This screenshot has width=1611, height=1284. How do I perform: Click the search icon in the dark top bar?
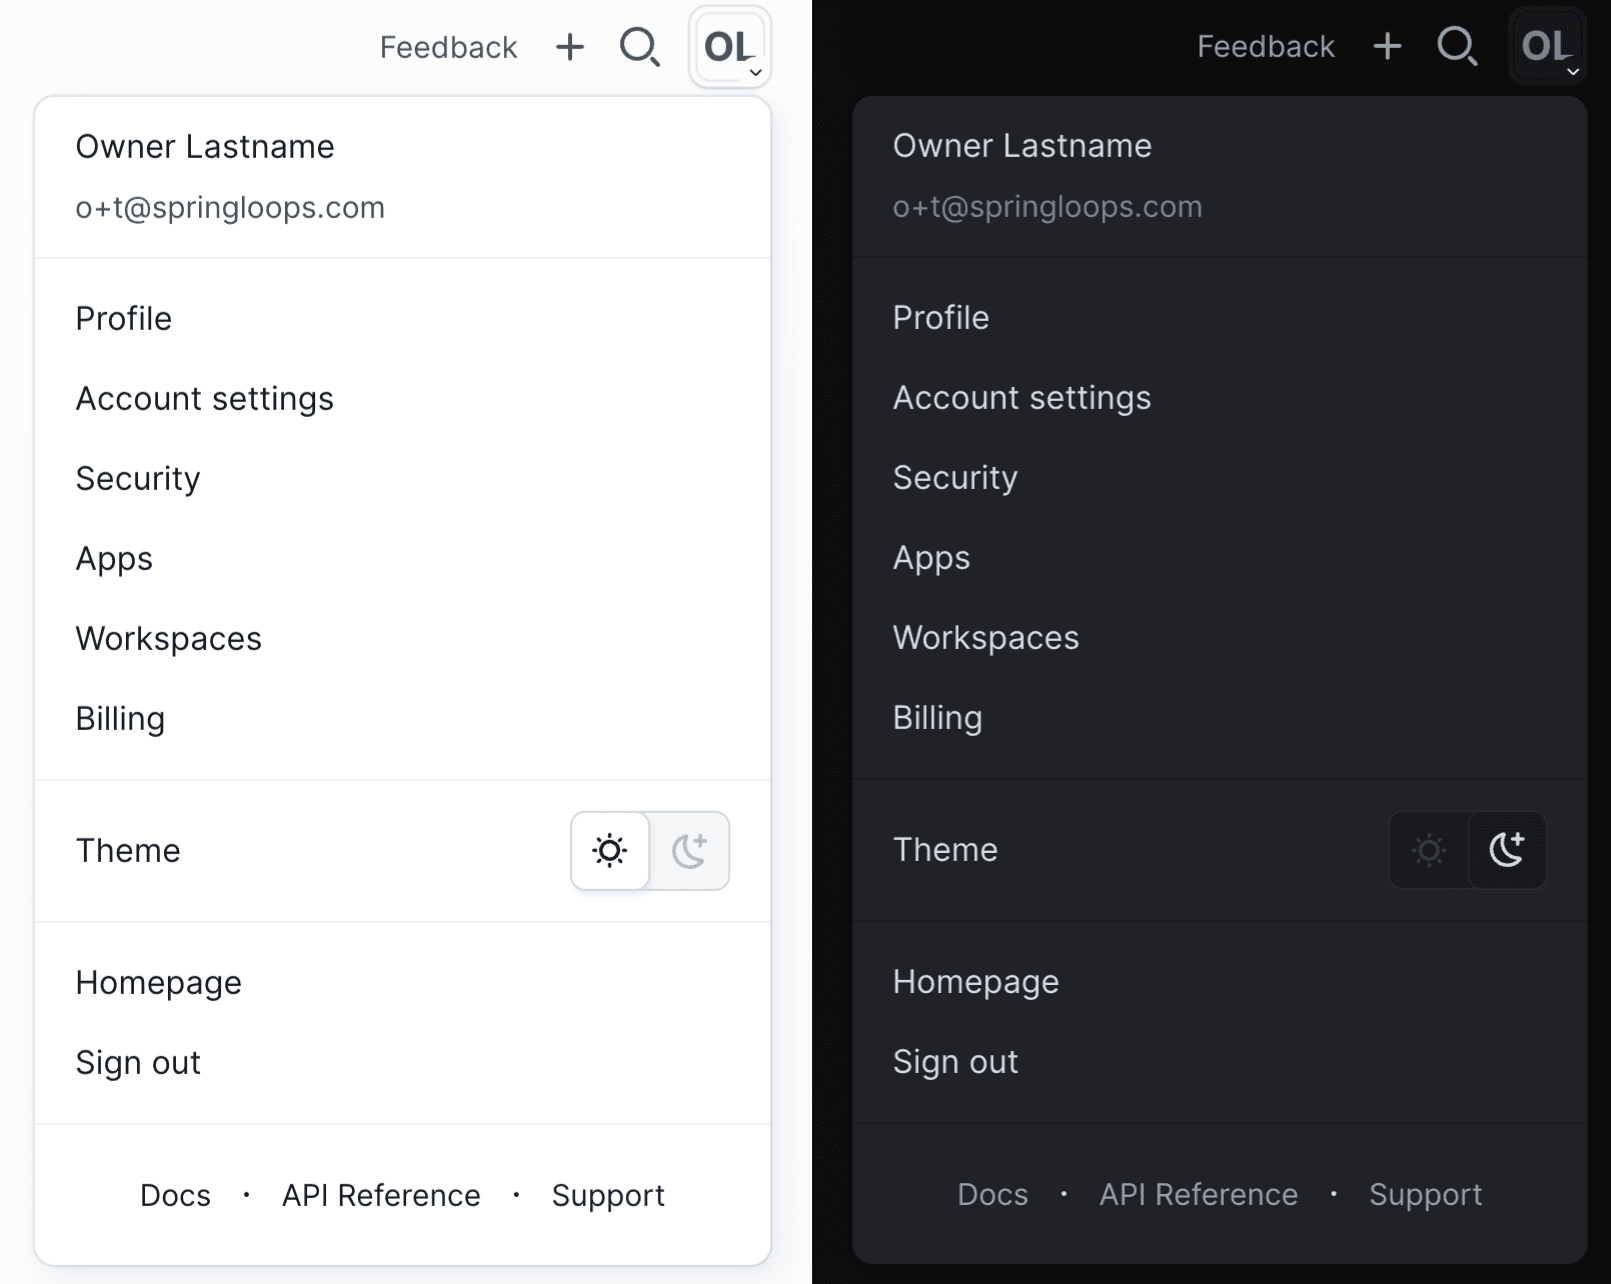tap(1457, 46)
